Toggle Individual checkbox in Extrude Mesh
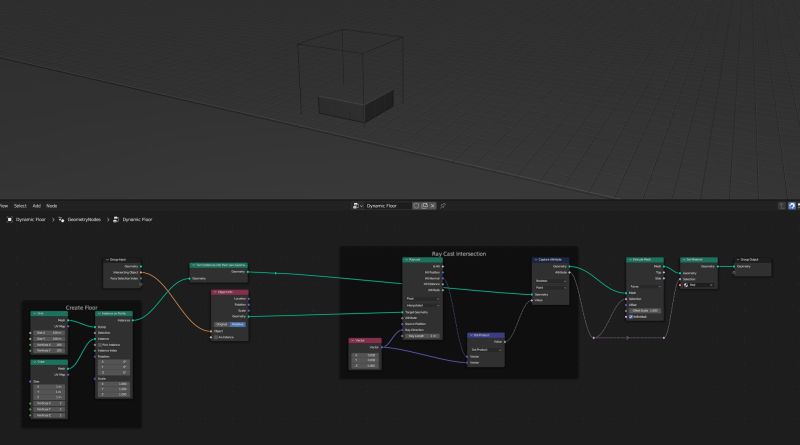800x445 pixels. 631,317
